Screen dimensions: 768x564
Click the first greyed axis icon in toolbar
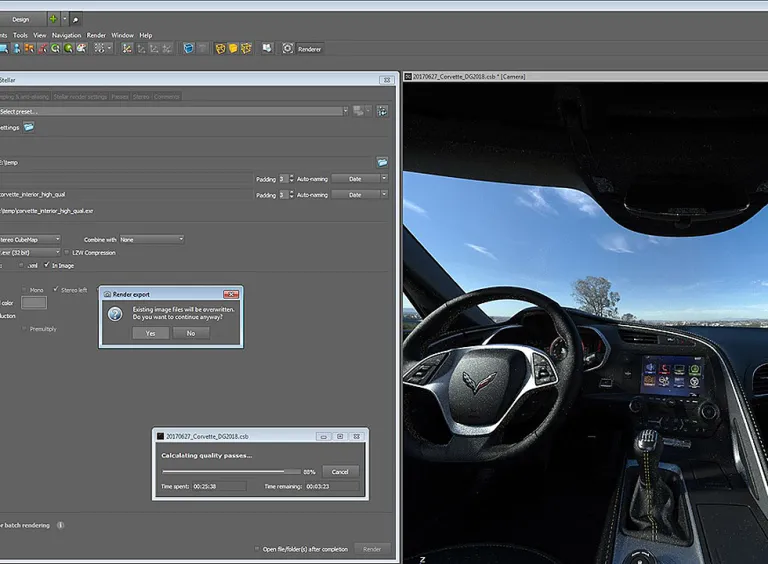click(x=141, y=48)
